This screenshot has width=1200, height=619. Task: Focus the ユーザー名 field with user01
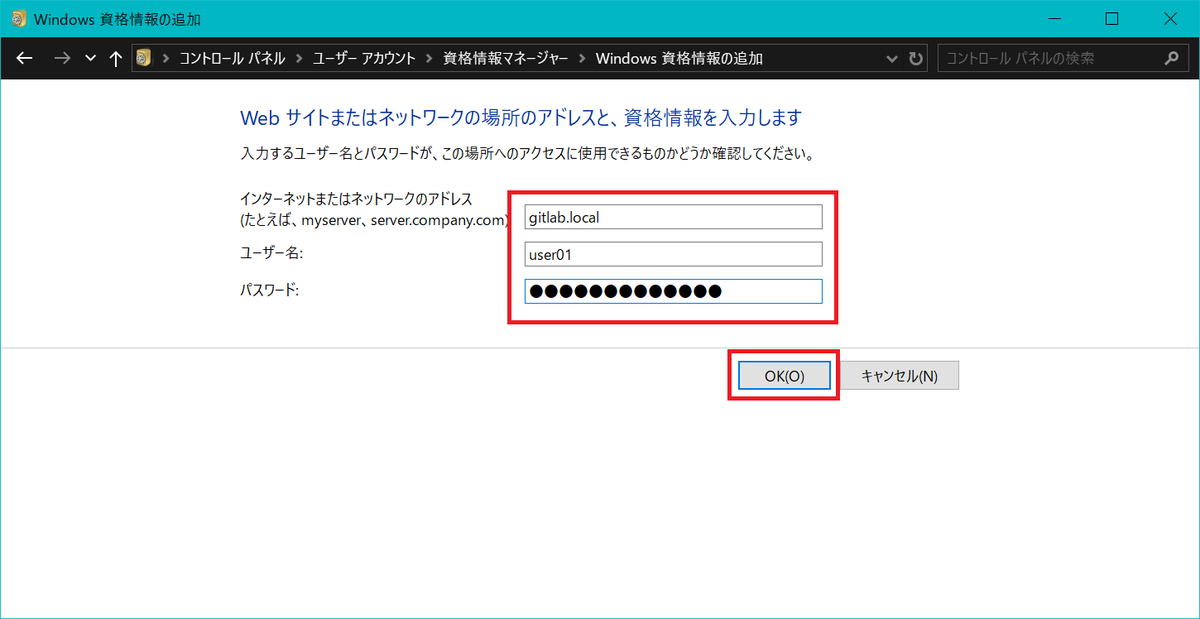673,254
